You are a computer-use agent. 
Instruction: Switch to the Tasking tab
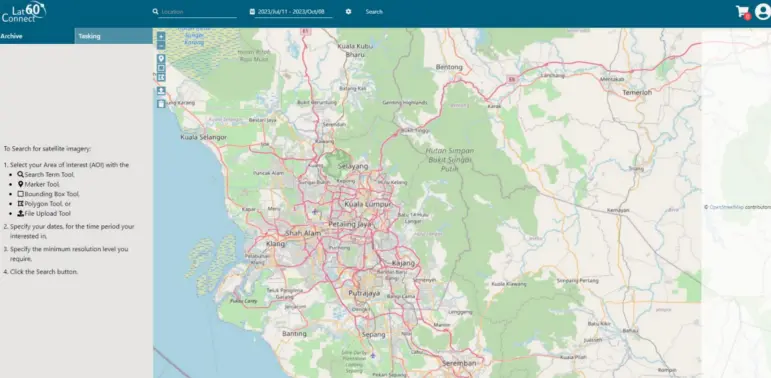click(x=114, y=36)
